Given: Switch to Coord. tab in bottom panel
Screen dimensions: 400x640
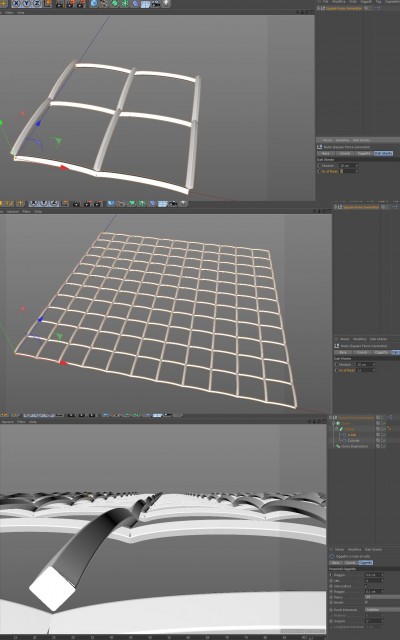Looking at the screenshot, I should (x=351, y=562).
